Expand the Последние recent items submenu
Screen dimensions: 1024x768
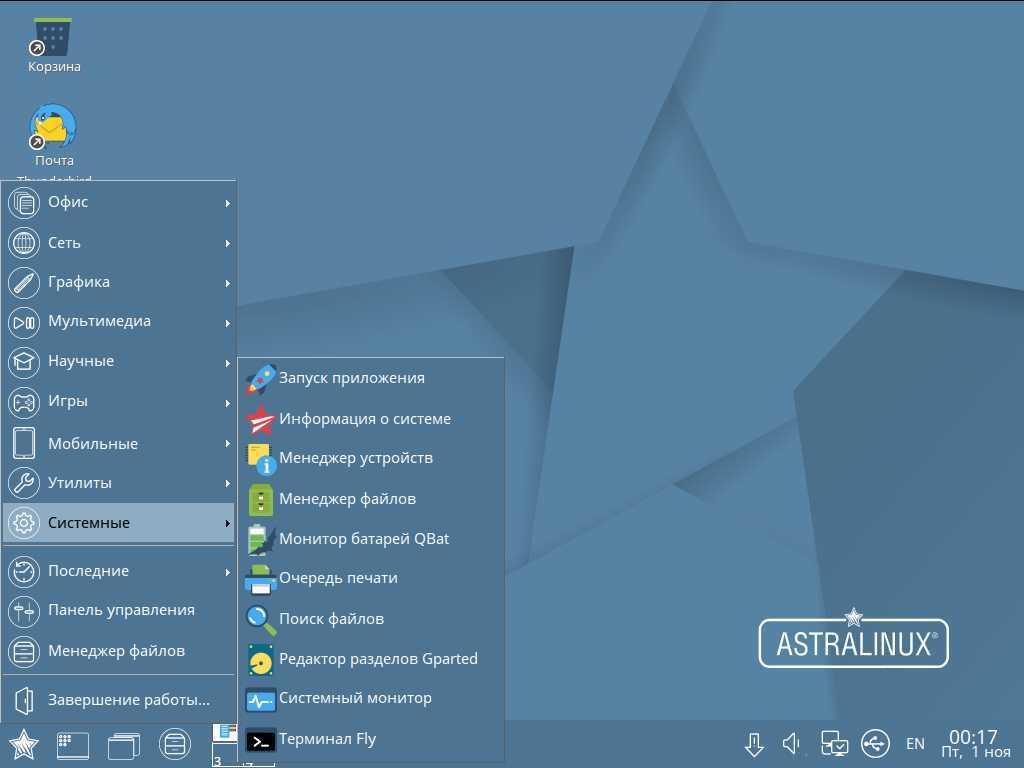118,571
